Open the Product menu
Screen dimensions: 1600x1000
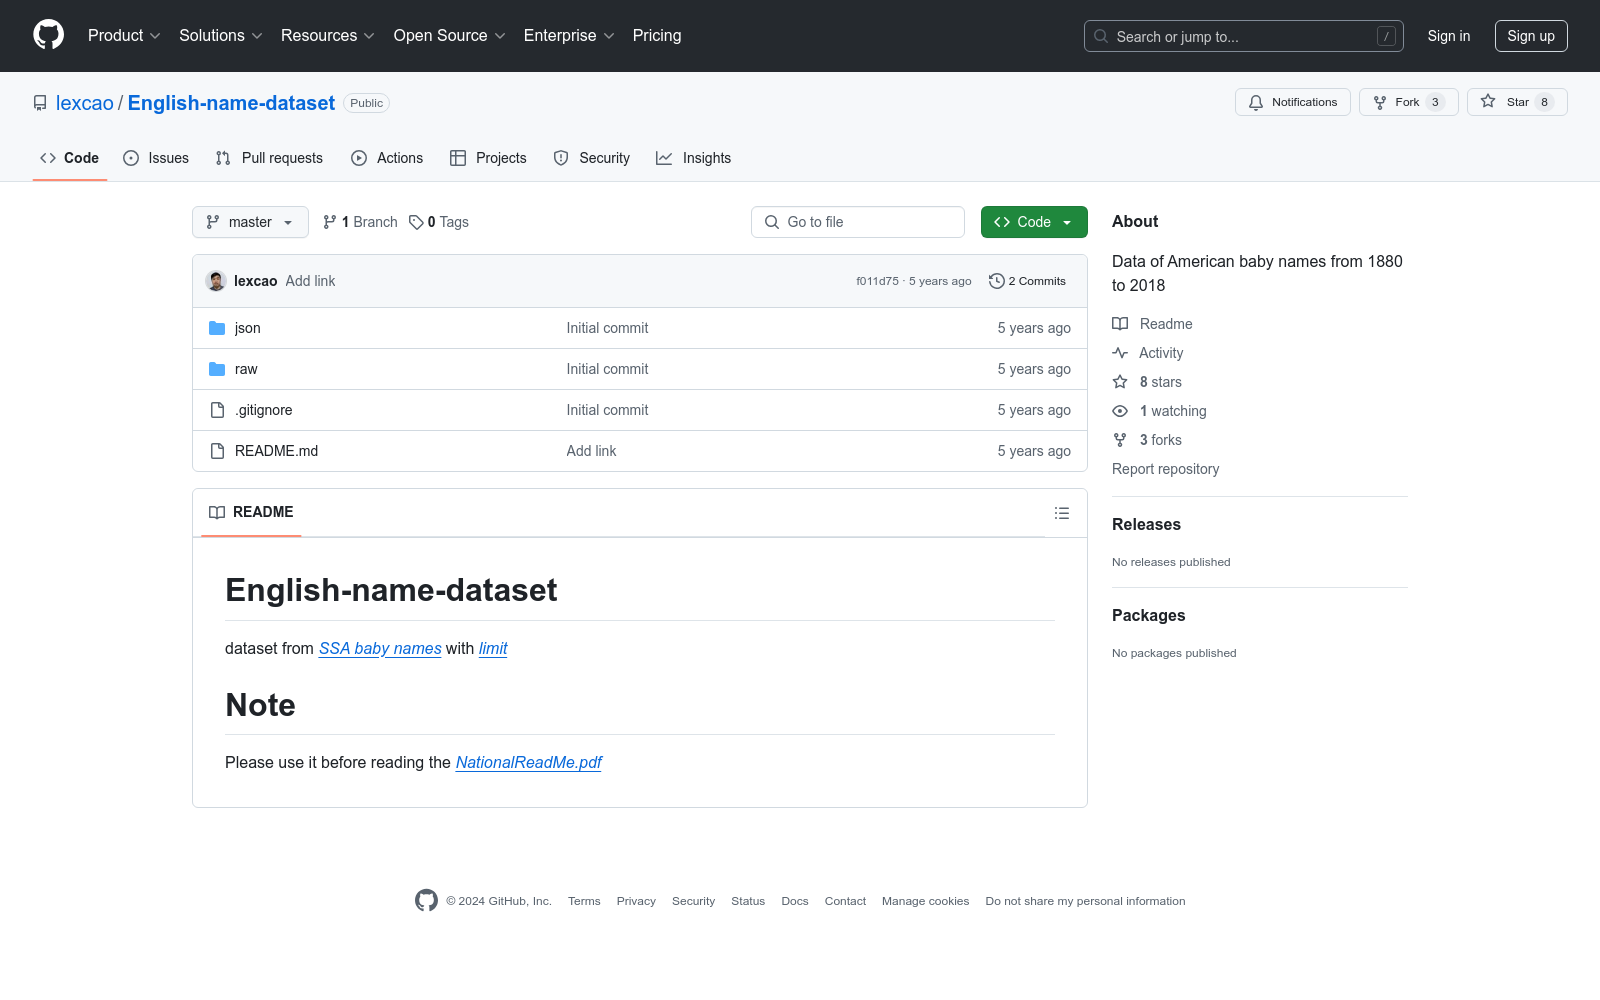click(124, 35)
